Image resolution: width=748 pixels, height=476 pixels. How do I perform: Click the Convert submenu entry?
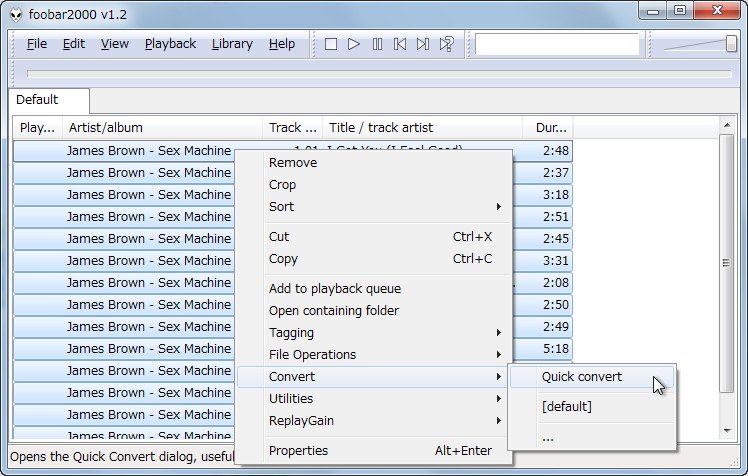click(x=374, y=377)
